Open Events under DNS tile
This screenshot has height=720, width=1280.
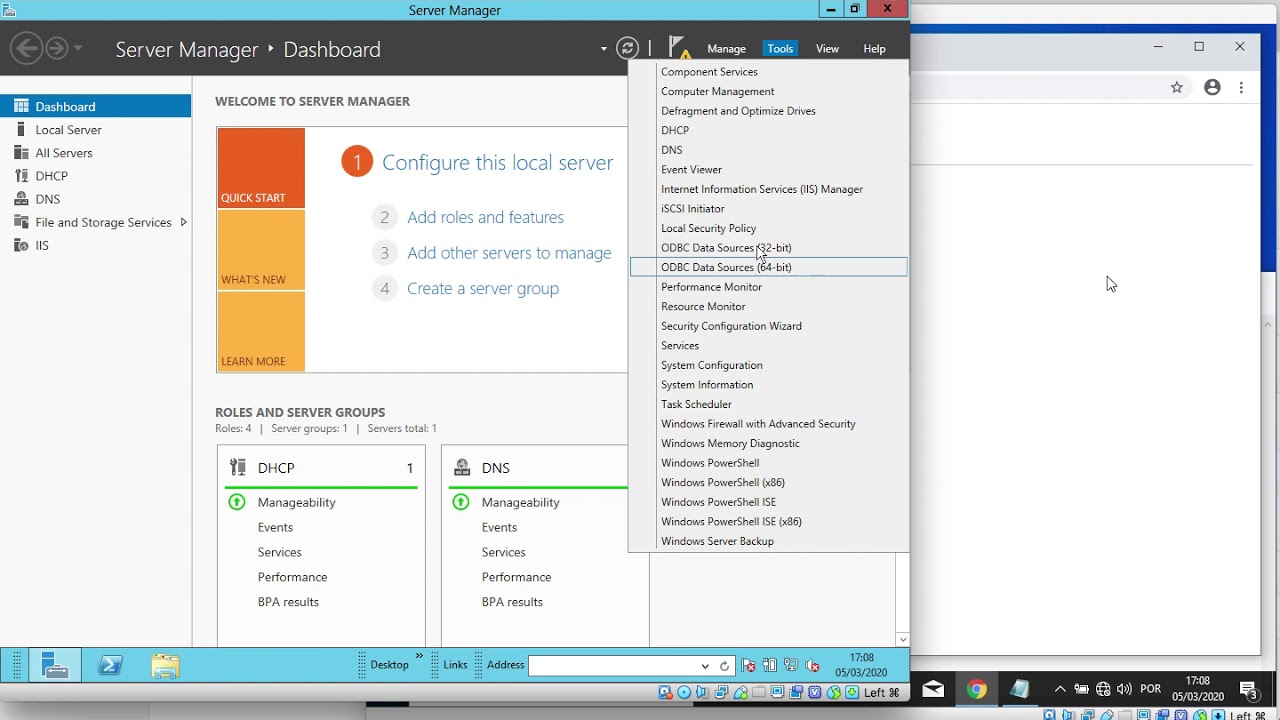pyautogui.click(x=499, y=527)
